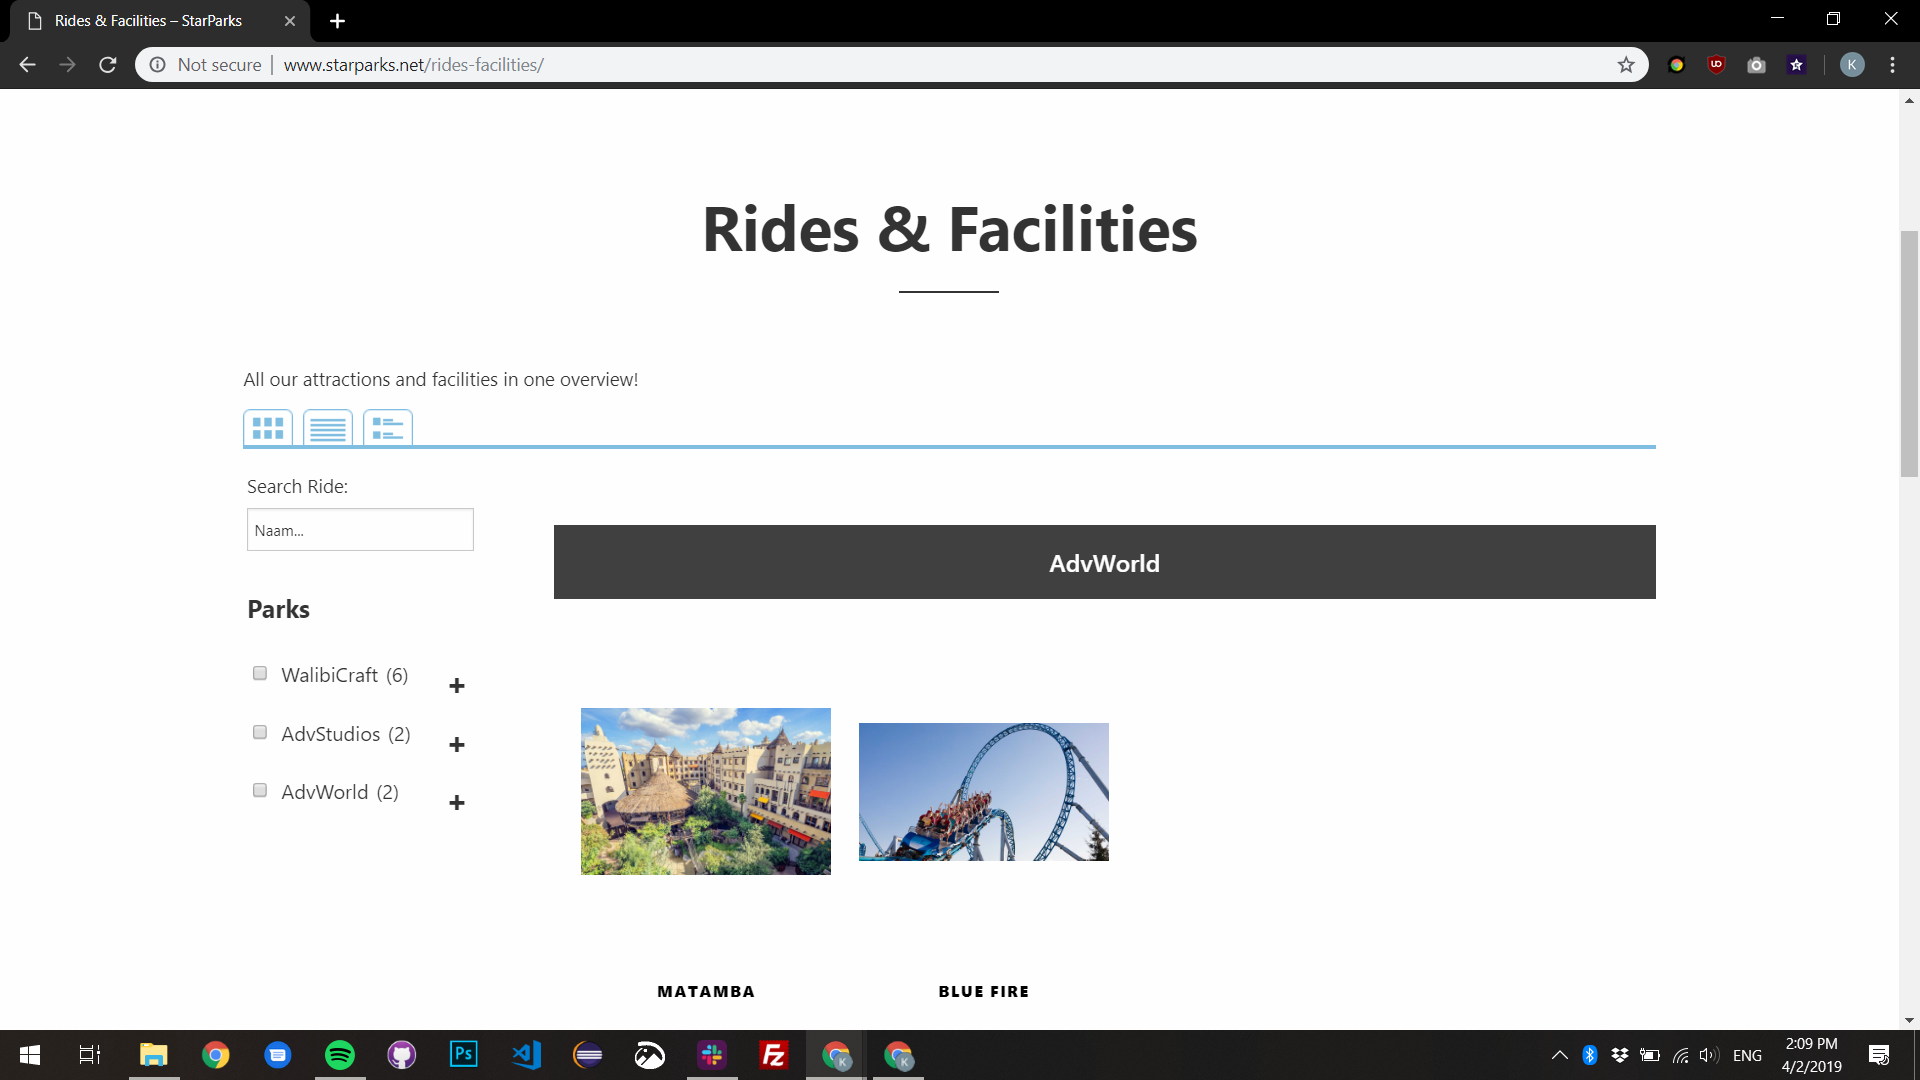
Task: Click the browser forward arrow
Action: point(67,65)
